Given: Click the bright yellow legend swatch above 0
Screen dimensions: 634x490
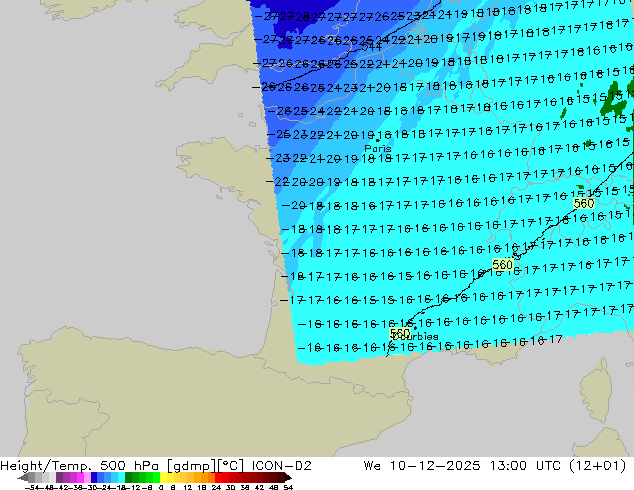Looking at the screenshot, I should click(x=163, y=477).
